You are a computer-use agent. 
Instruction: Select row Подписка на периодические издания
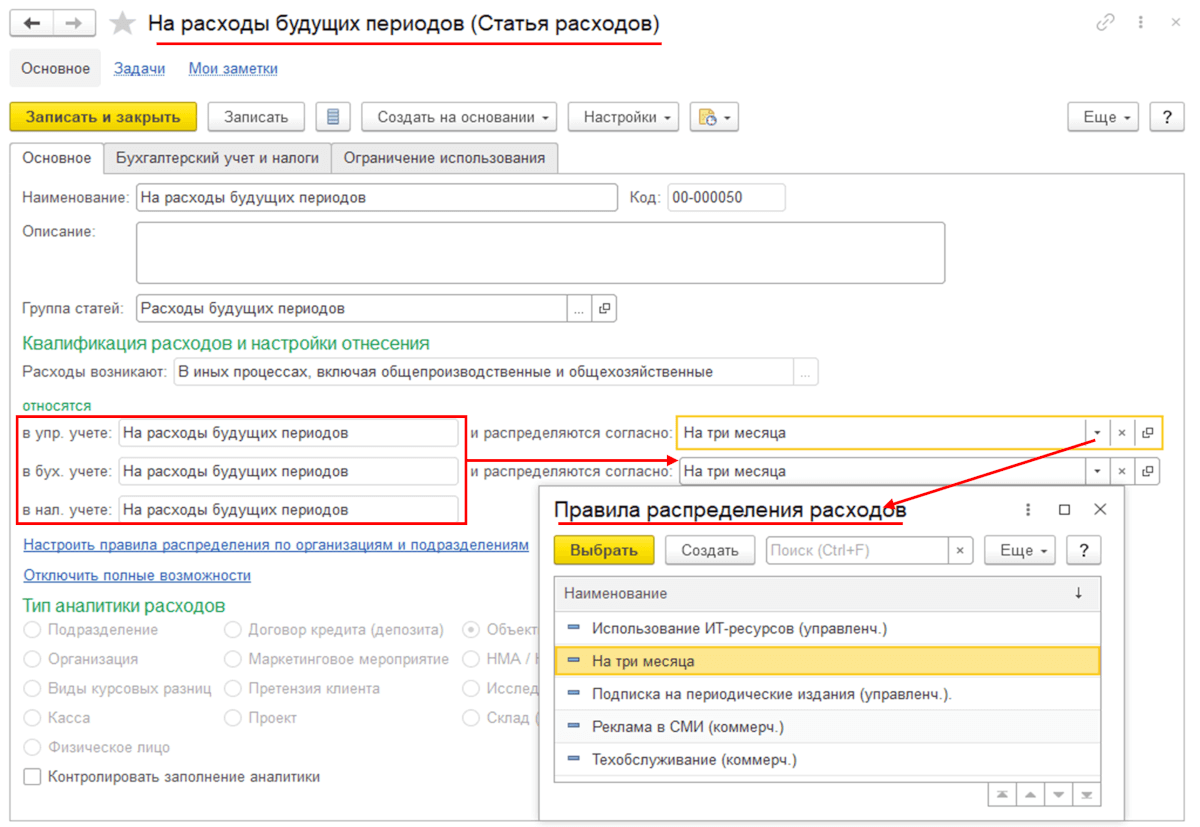tap(827, 694)
